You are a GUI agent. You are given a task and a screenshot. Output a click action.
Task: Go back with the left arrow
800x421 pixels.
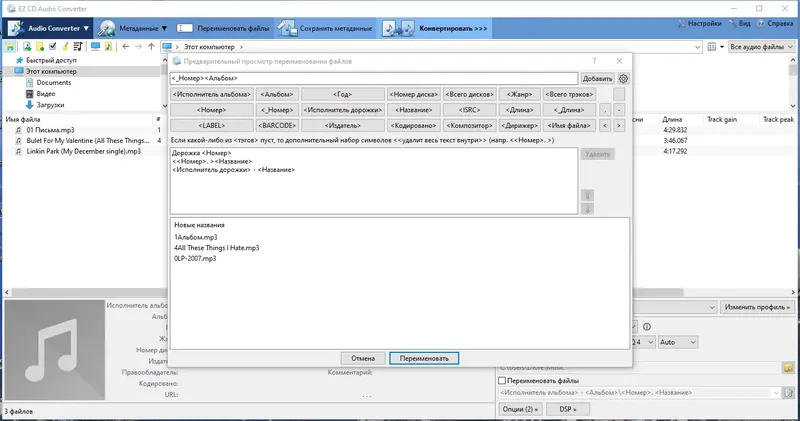click(126, 46)
